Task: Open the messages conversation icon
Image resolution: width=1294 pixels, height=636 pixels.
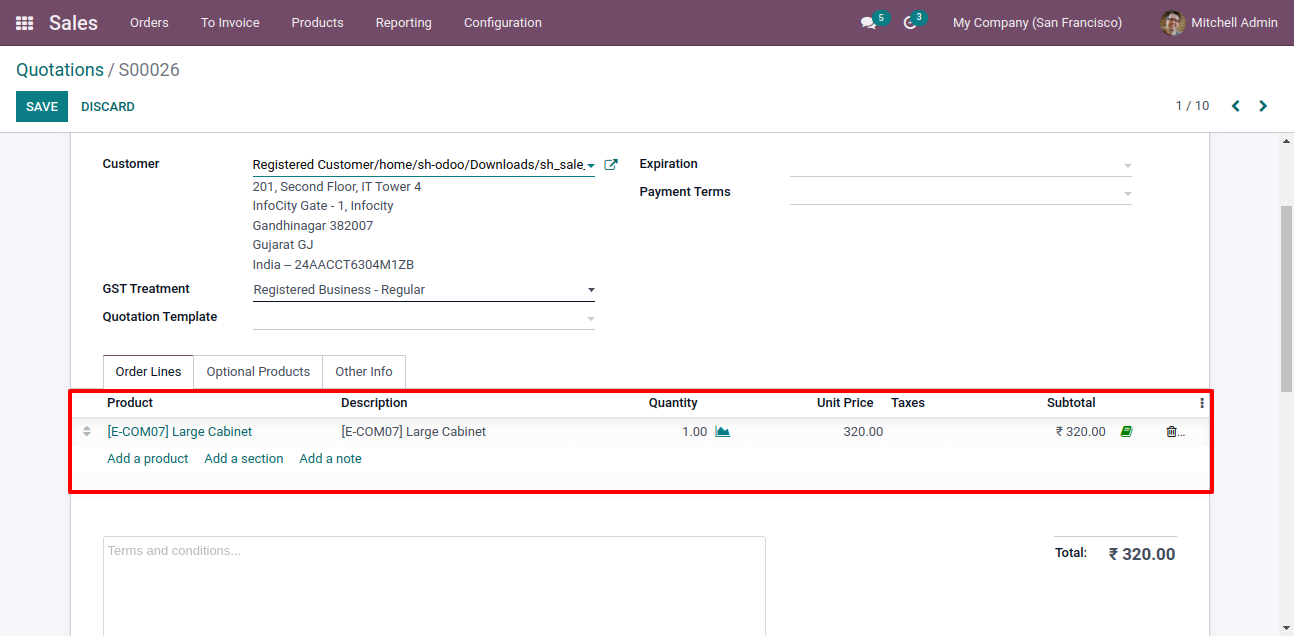Action: point(868,23)
